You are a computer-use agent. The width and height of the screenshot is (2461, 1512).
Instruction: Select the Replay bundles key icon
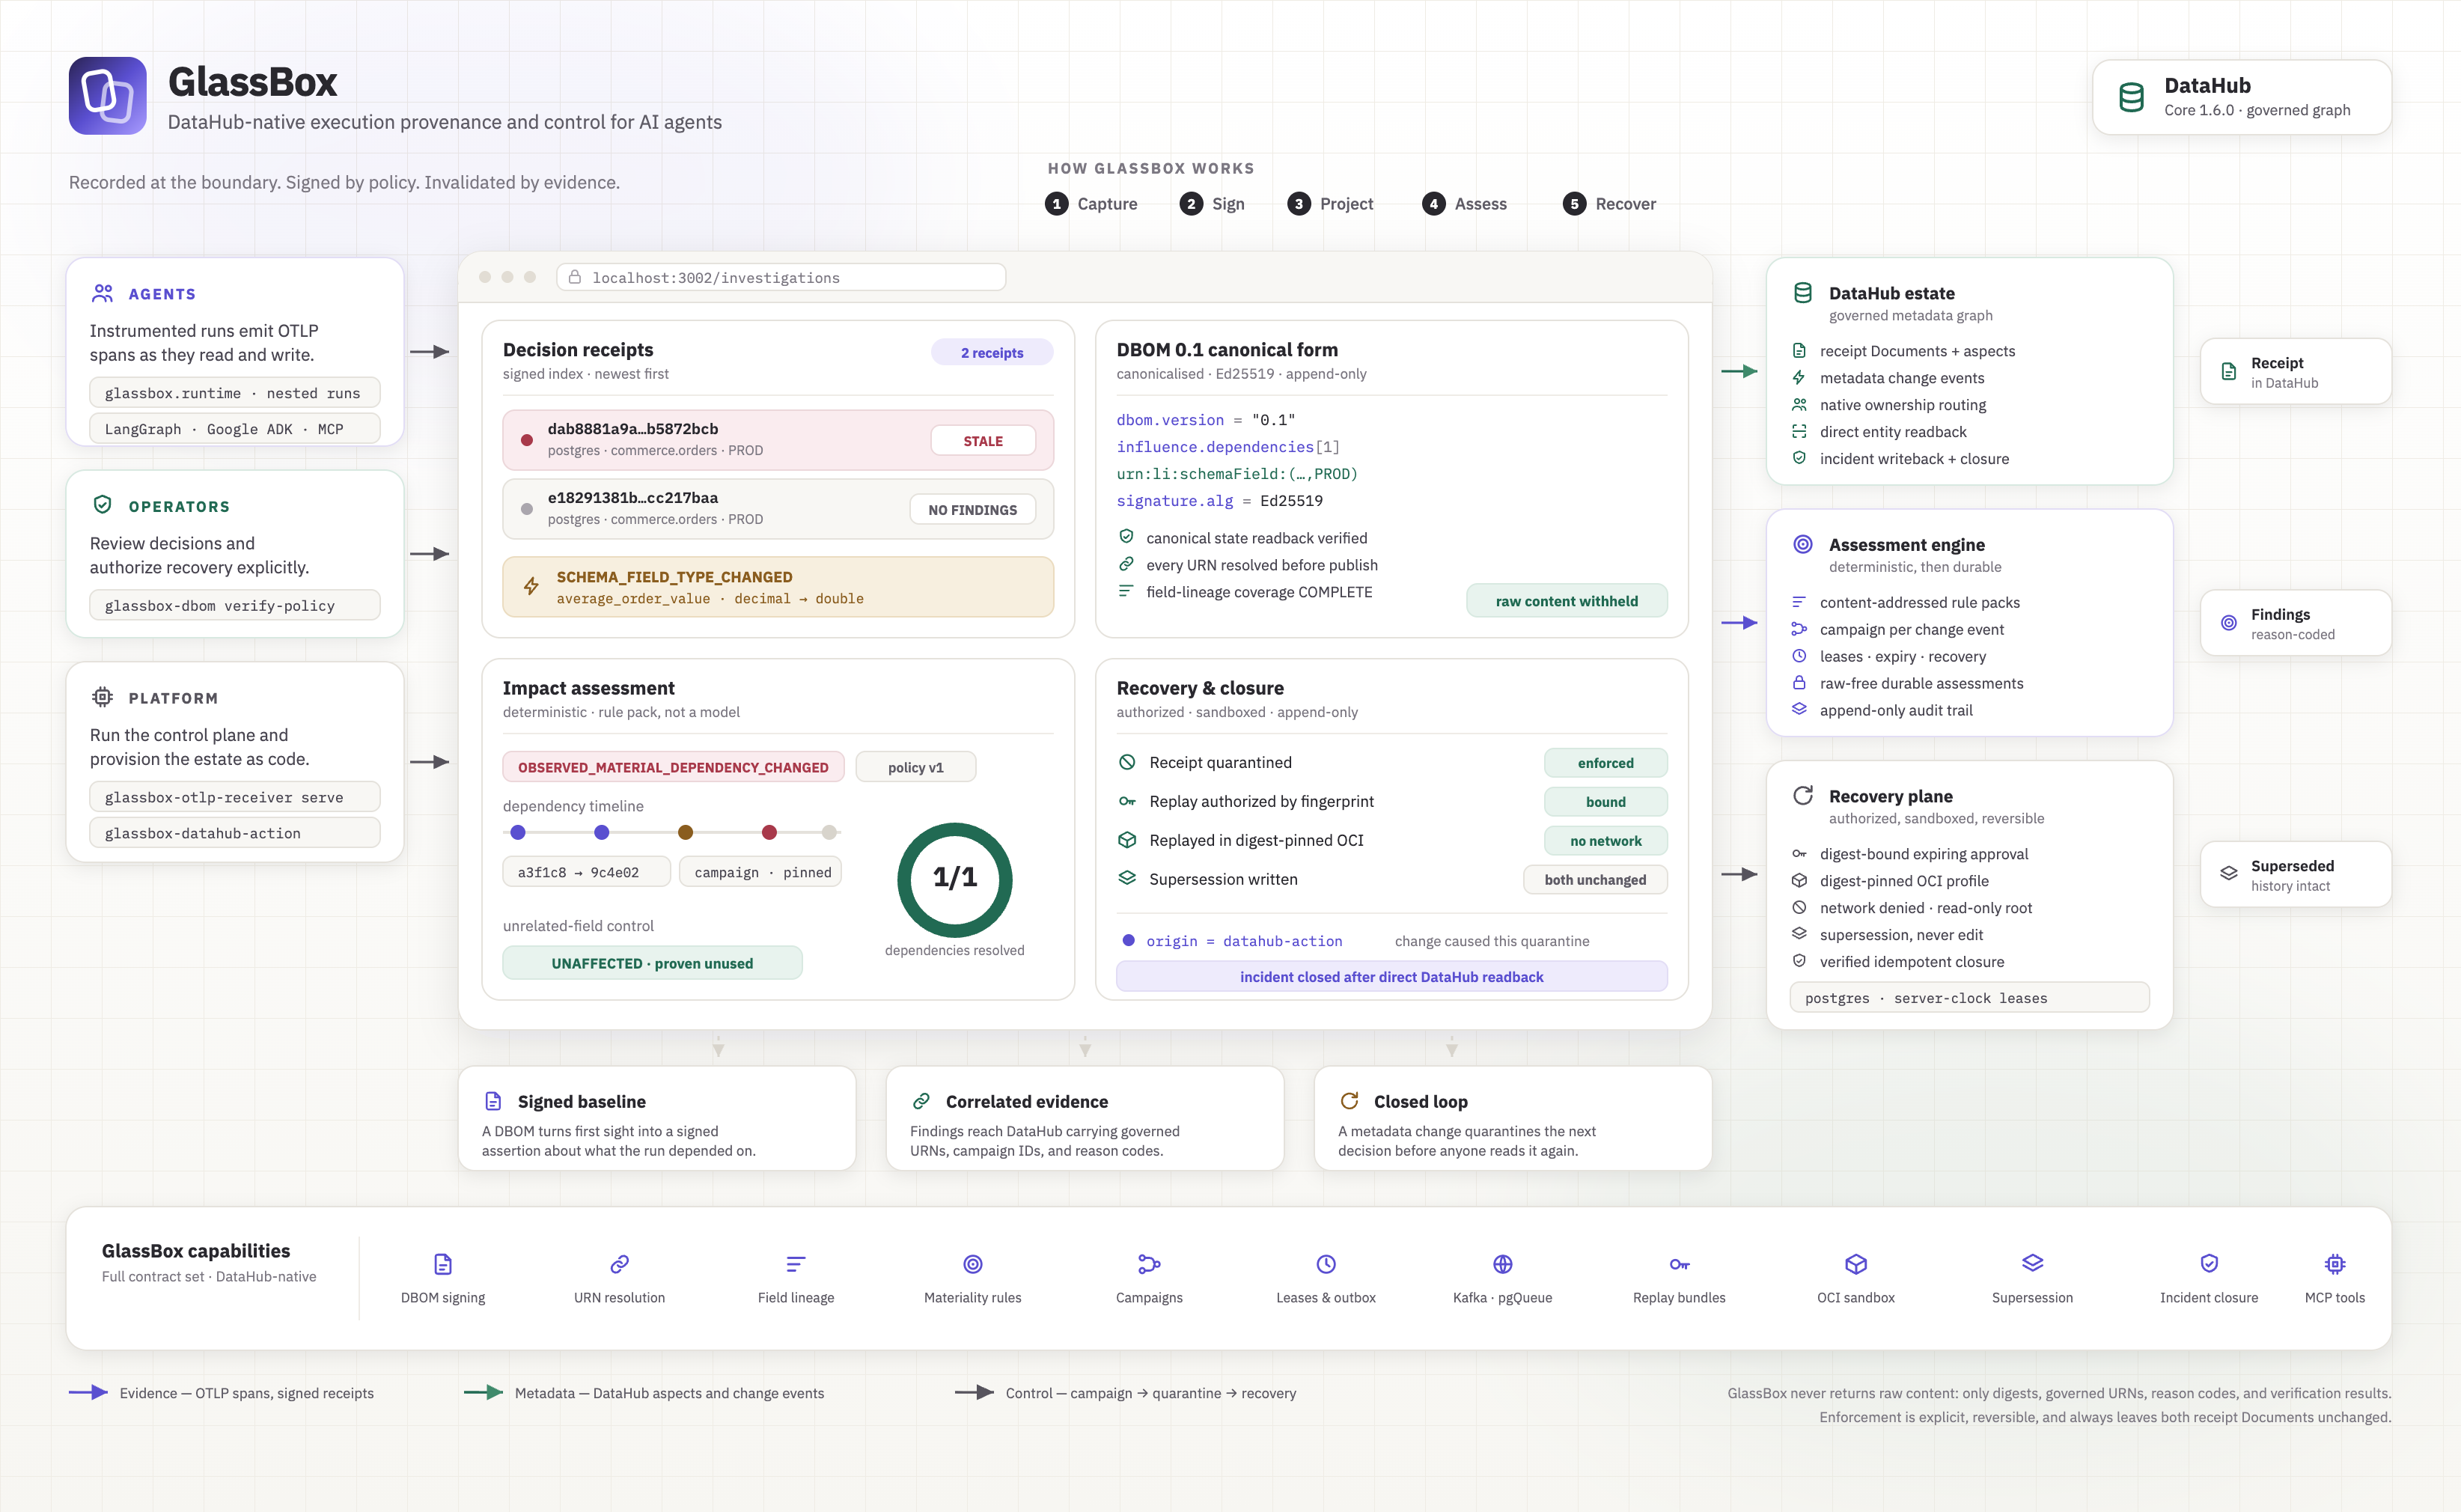[x=1679, y=1264]
